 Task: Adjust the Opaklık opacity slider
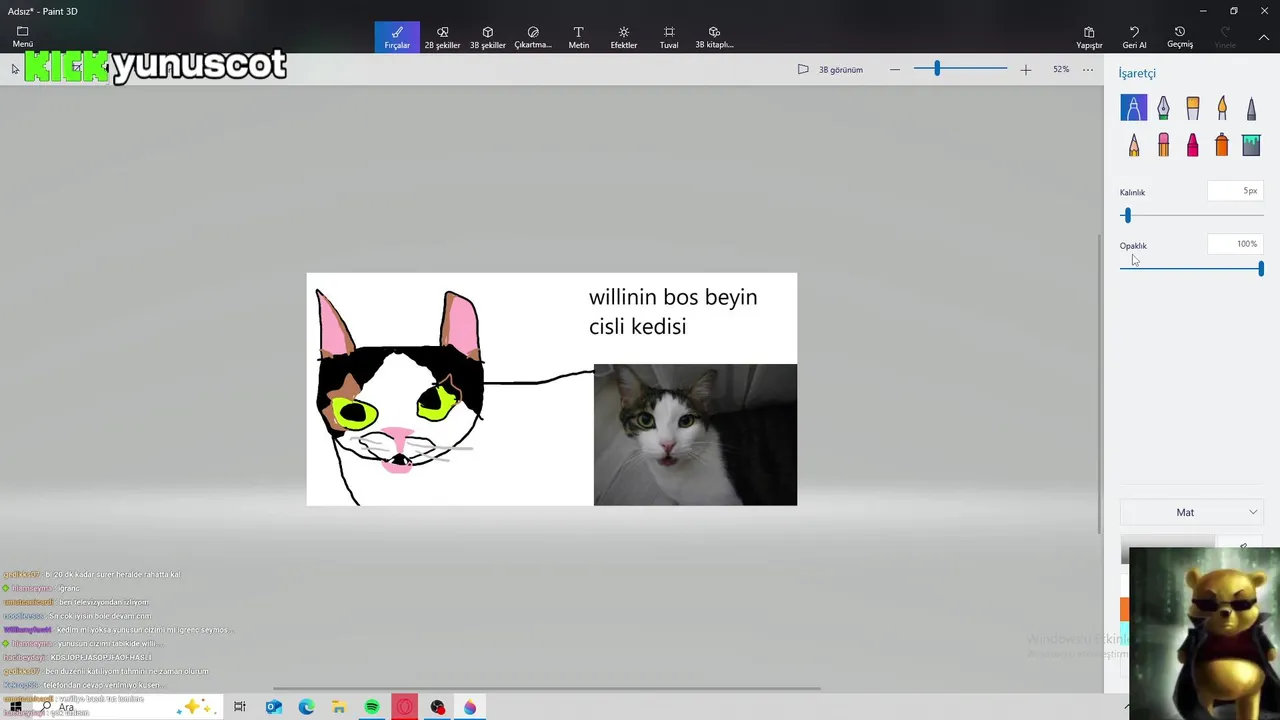pos(1191,268)
